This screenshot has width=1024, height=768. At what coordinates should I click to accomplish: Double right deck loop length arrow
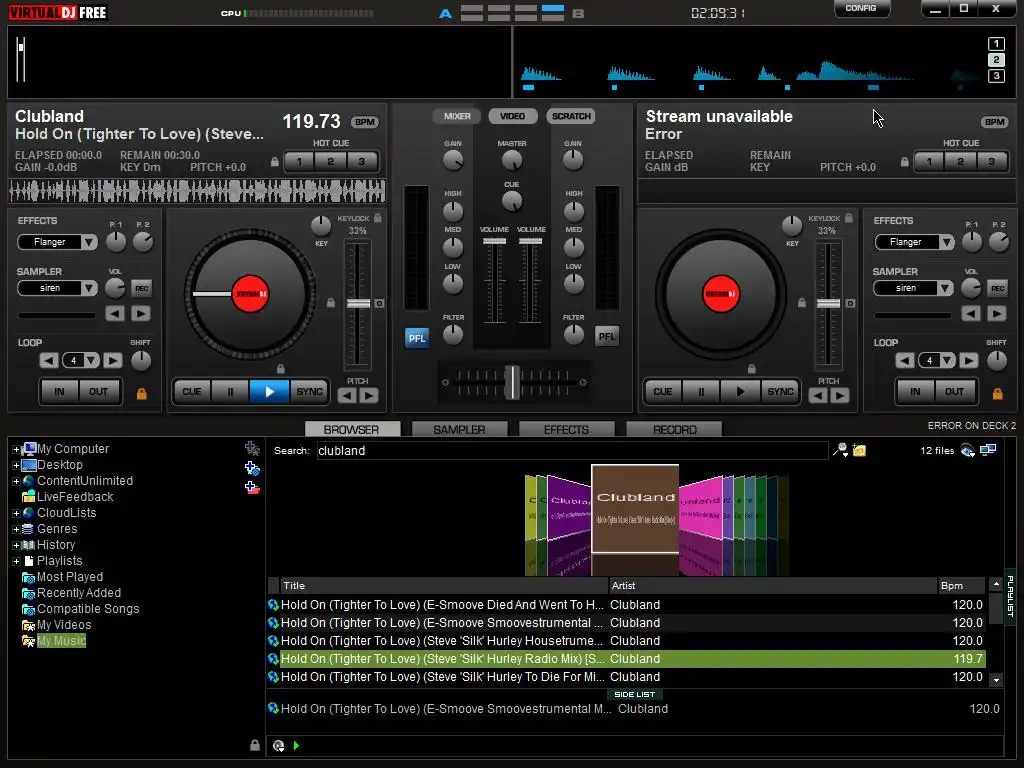pyautogui.click(x=968, y=360)
